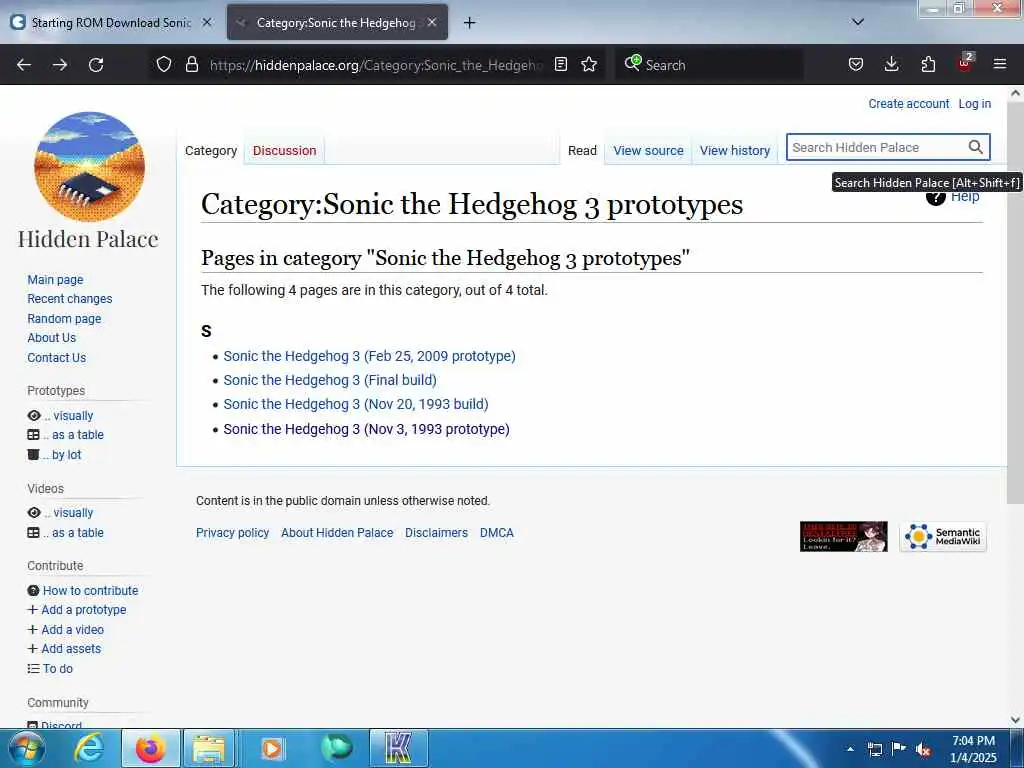
Task: Open the Windows Start button
Action: coord(27,748)
